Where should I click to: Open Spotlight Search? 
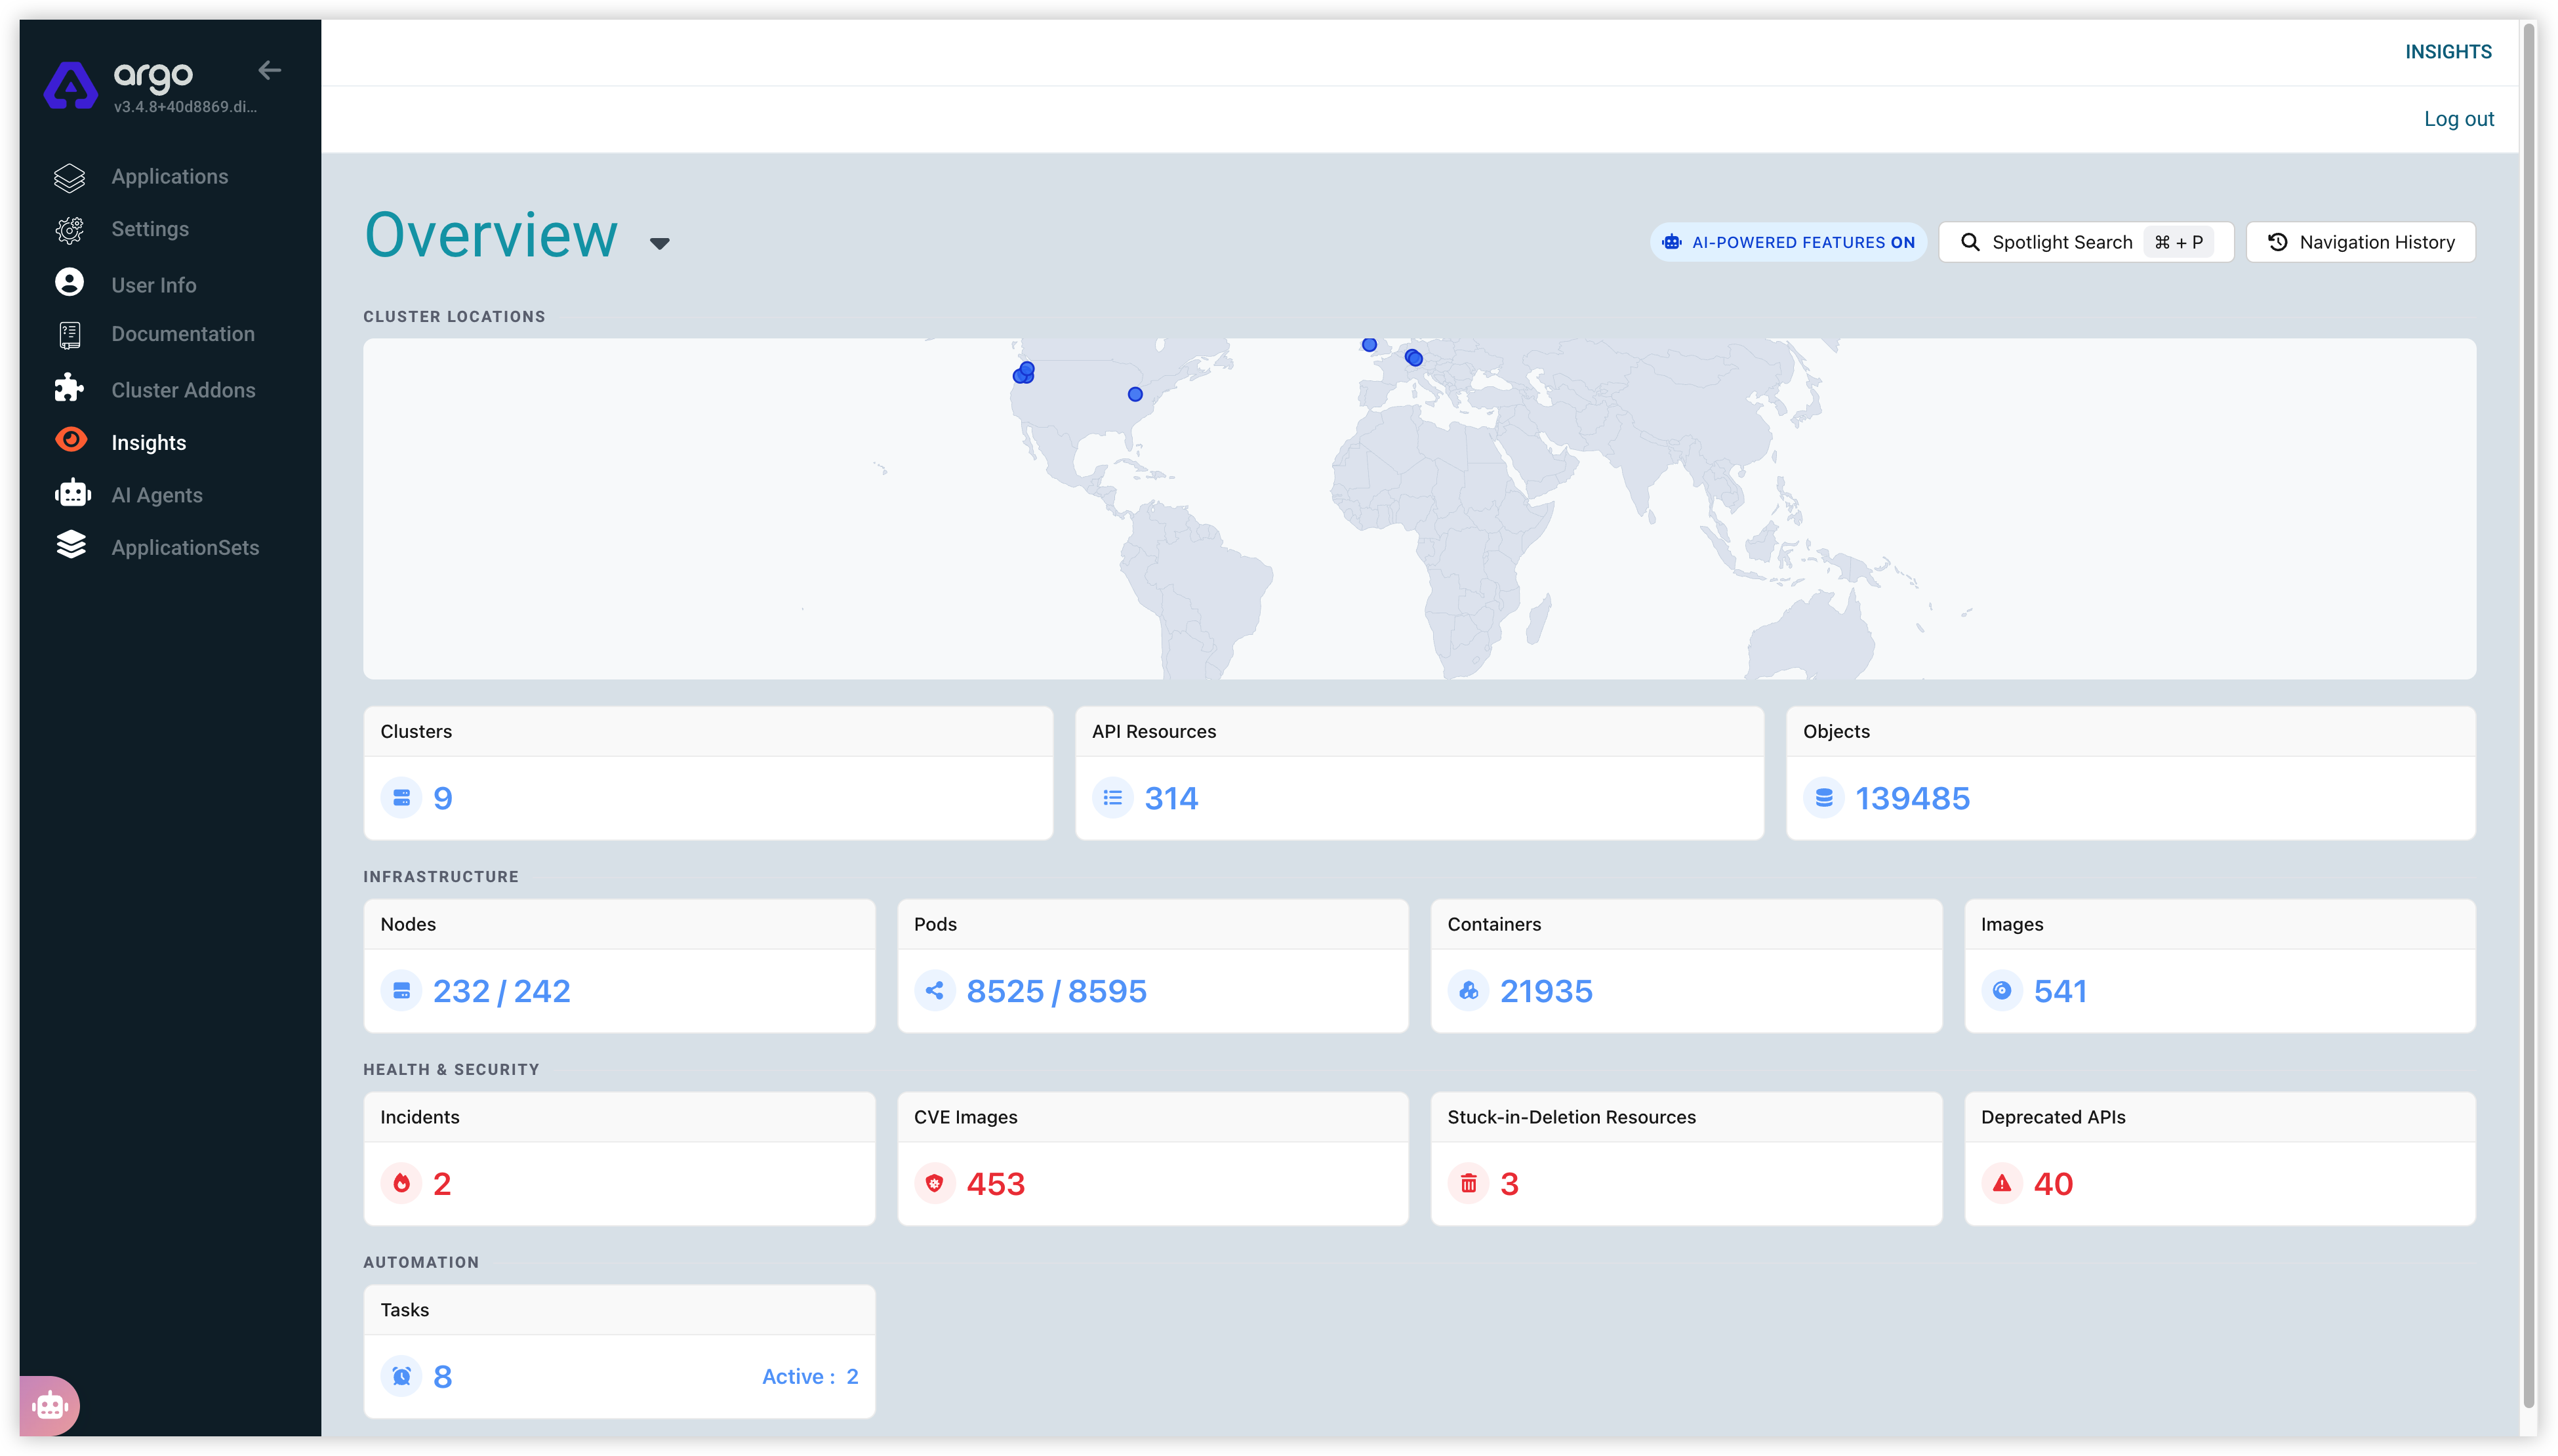tap(2085, 242)
